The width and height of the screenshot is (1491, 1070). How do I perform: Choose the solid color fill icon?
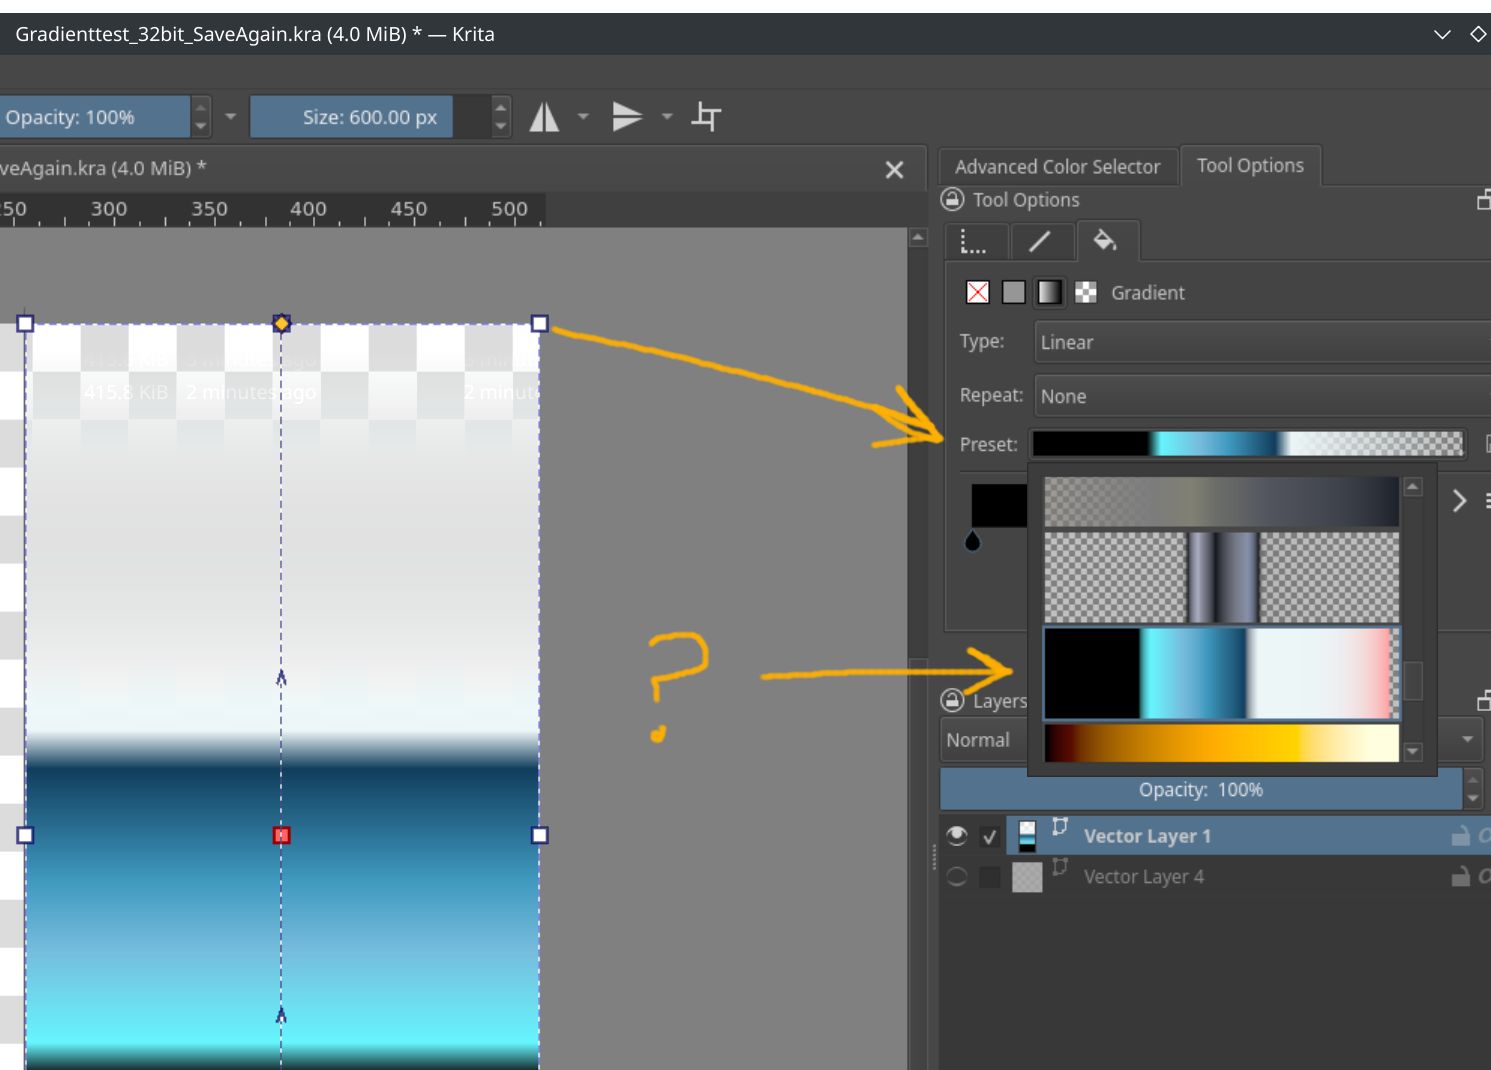pyautogui.click(x=1013, y=292)
